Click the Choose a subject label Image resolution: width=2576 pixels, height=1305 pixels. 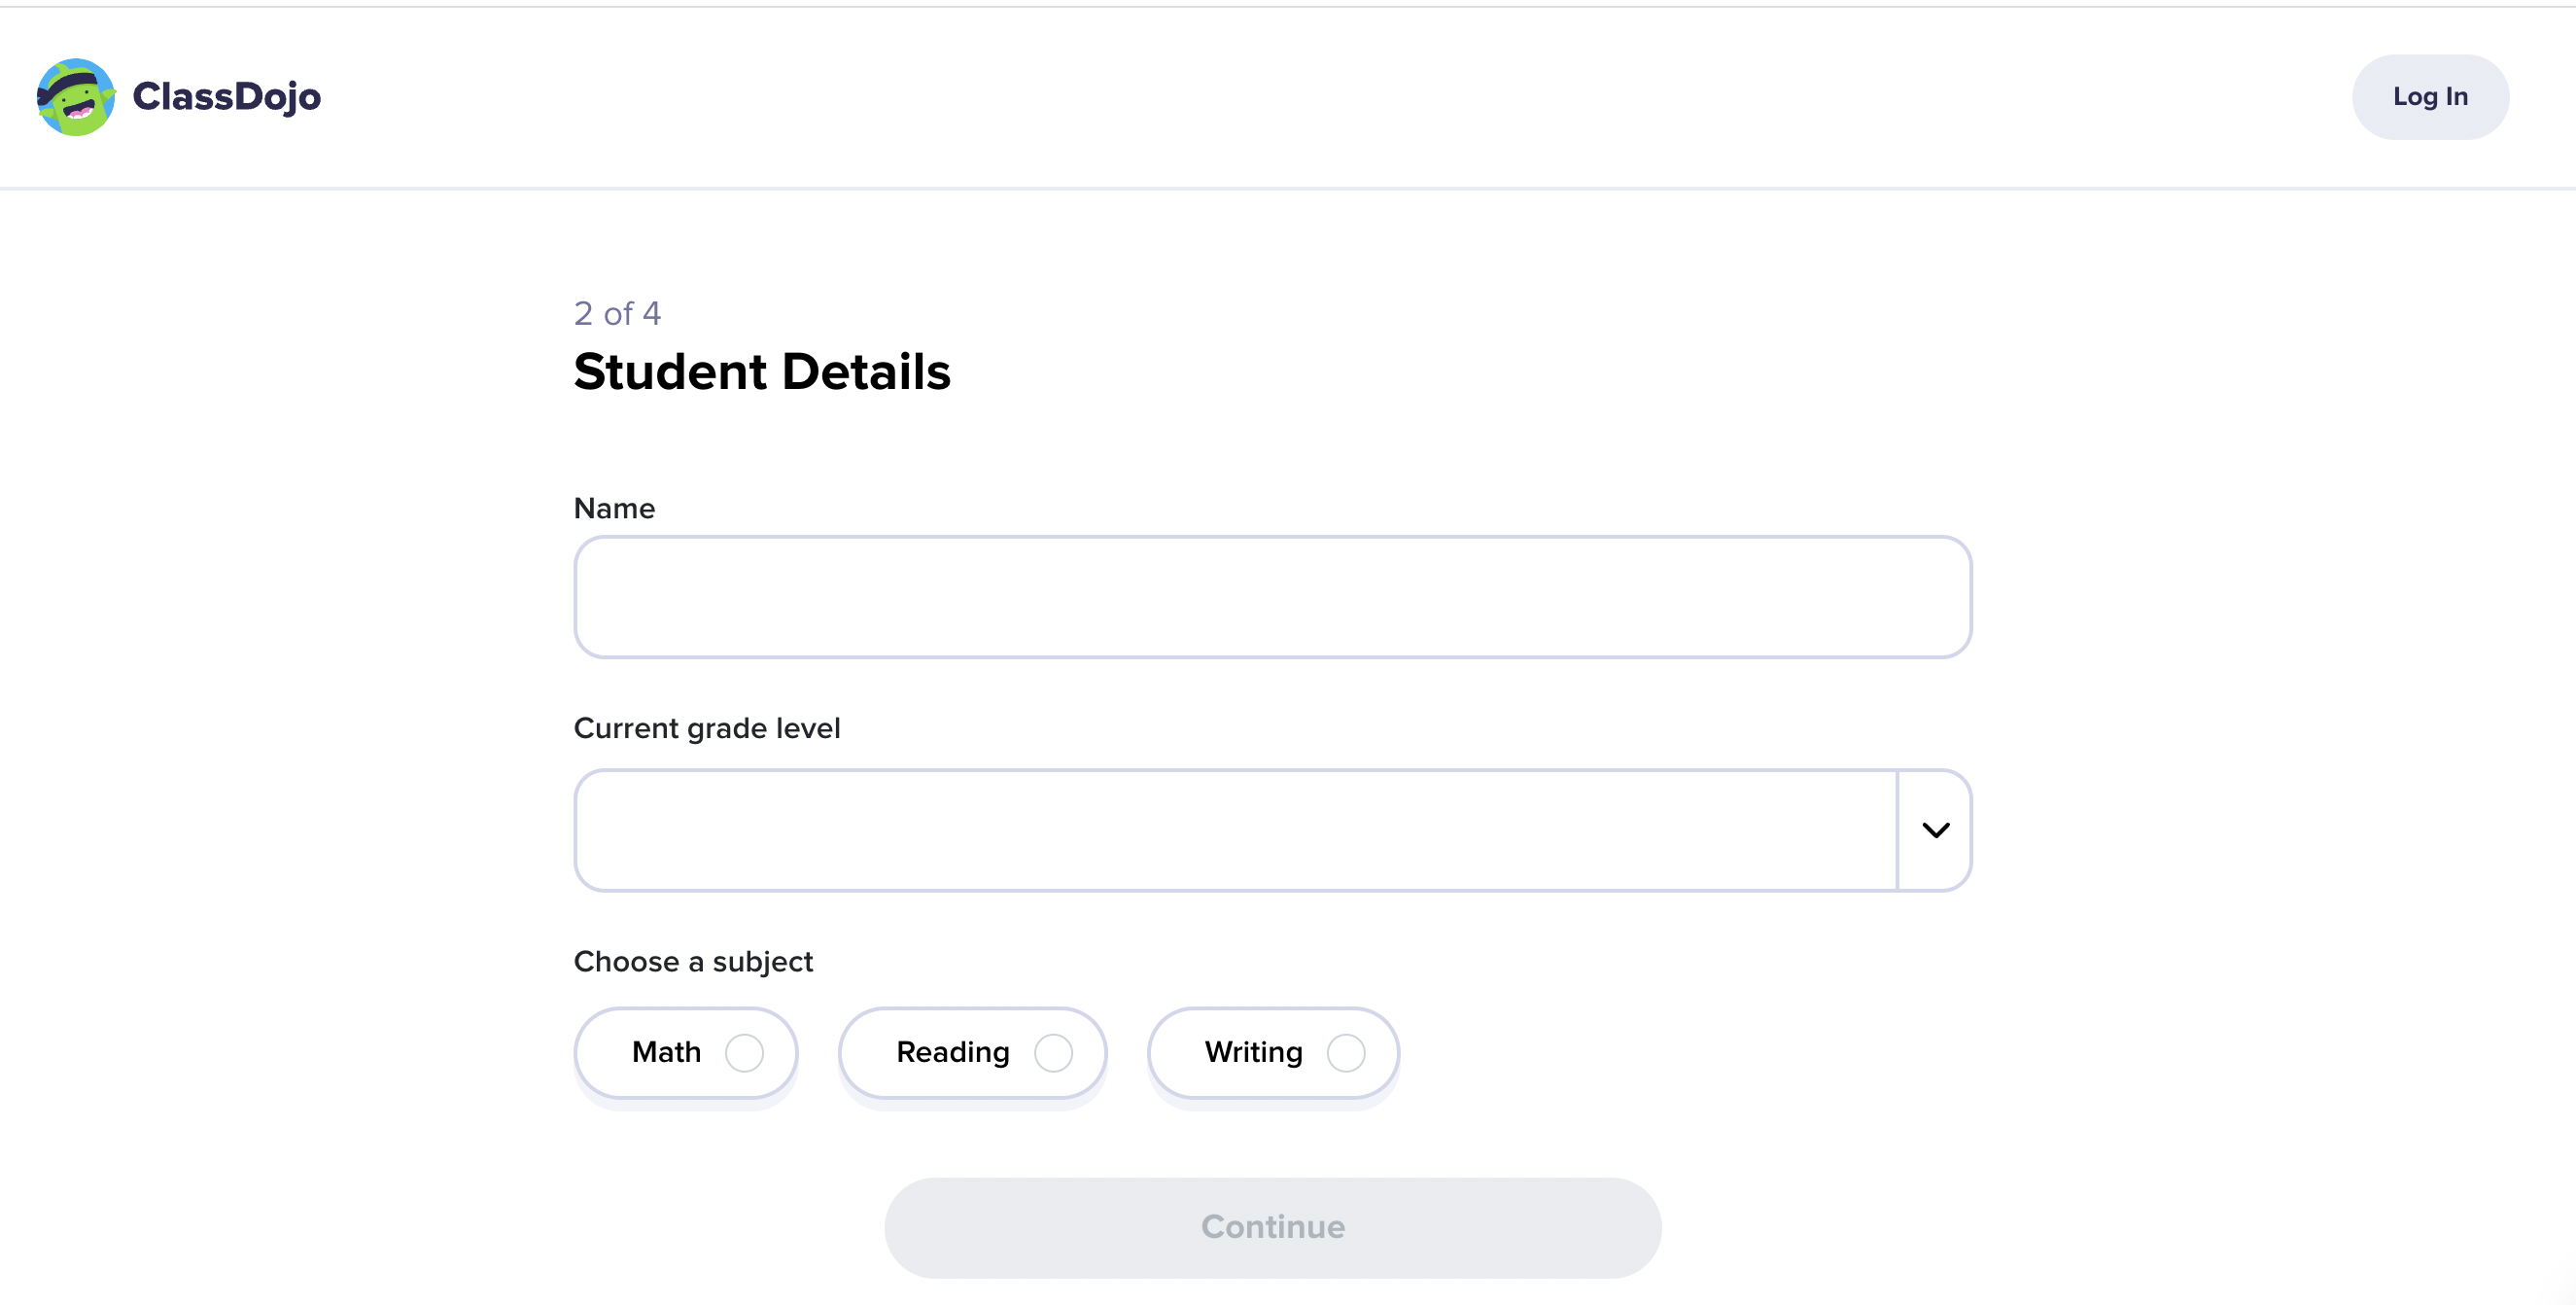point(693,961)
